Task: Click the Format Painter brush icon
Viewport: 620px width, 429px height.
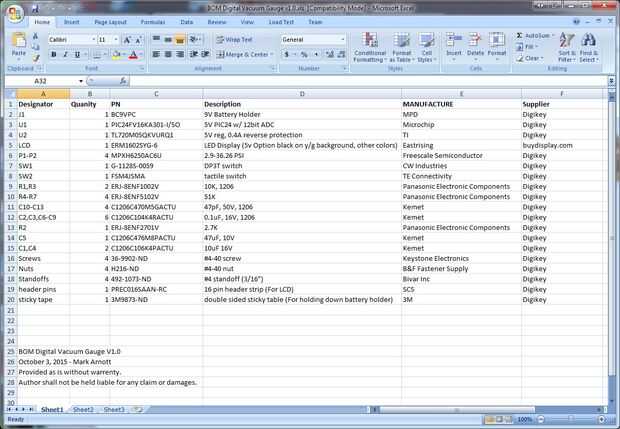Action: coord(36,58)
